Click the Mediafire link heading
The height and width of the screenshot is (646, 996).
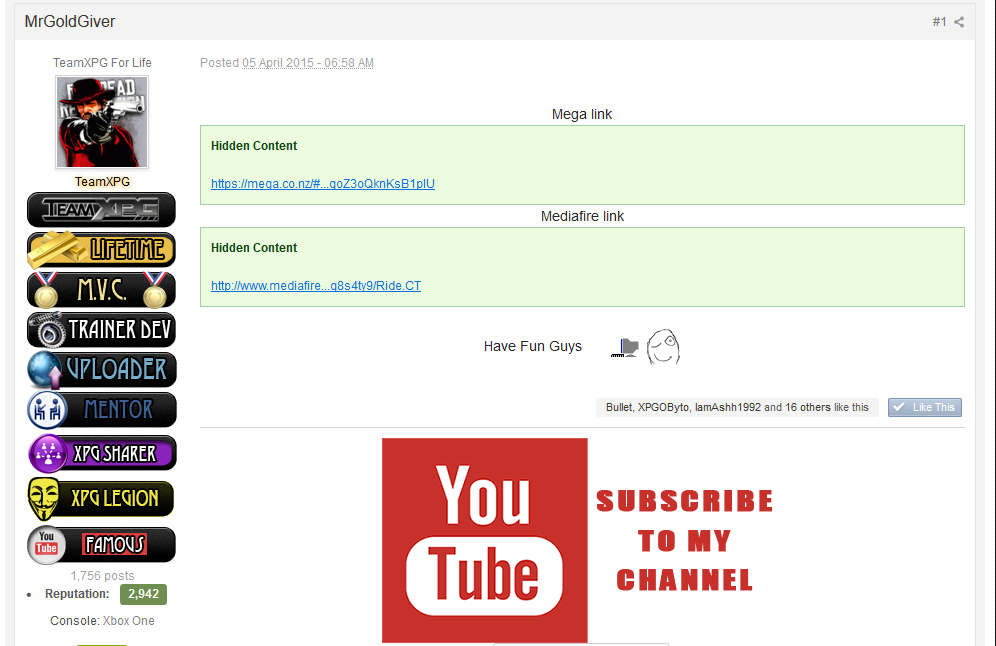coord(582,217)
